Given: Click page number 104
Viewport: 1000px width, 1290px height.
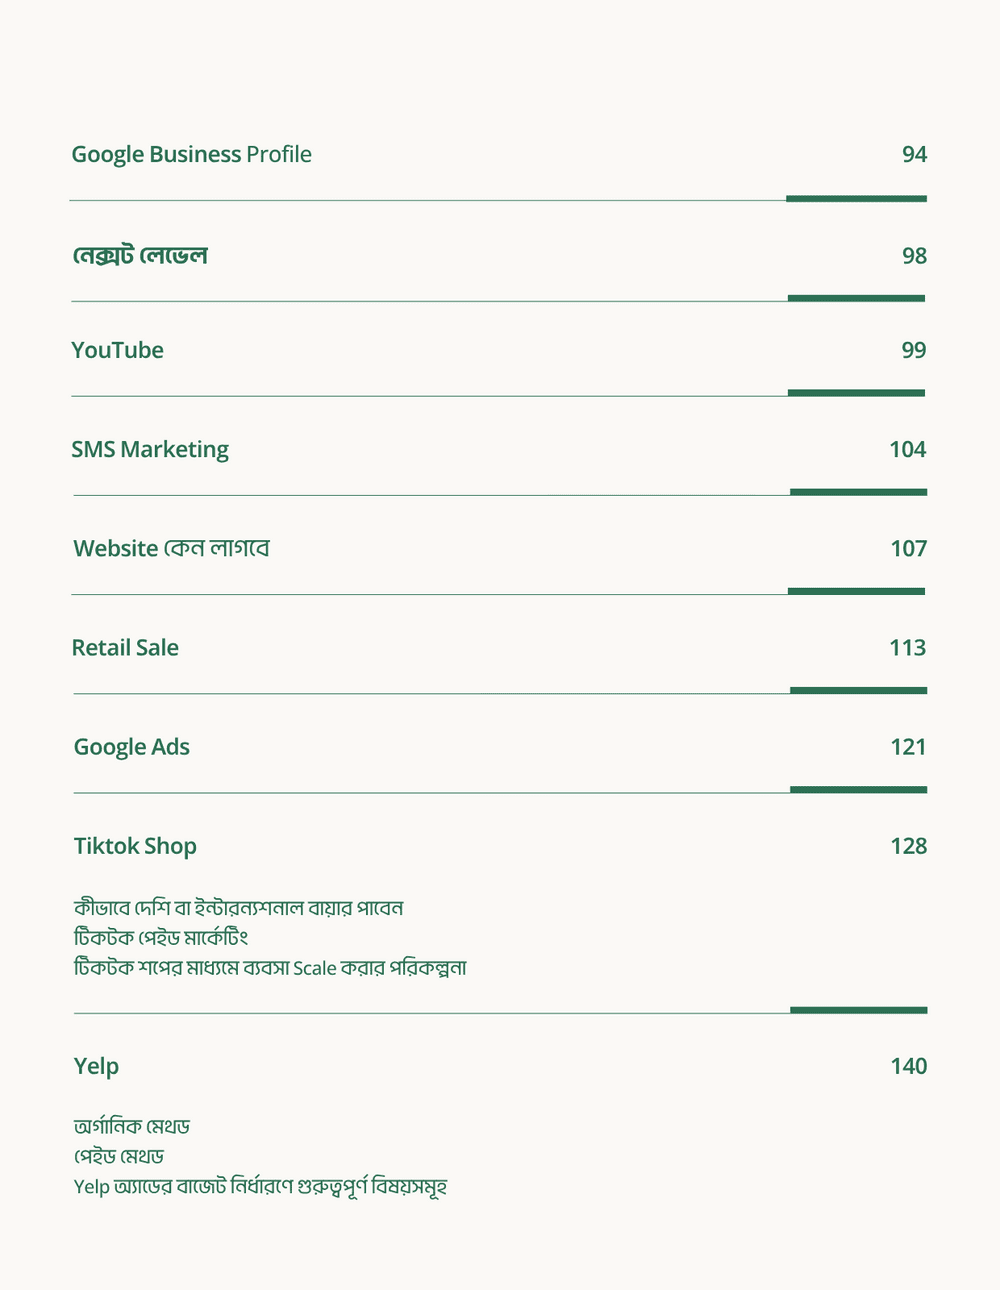Looking at the screenshot, I should tap(907, 450).
